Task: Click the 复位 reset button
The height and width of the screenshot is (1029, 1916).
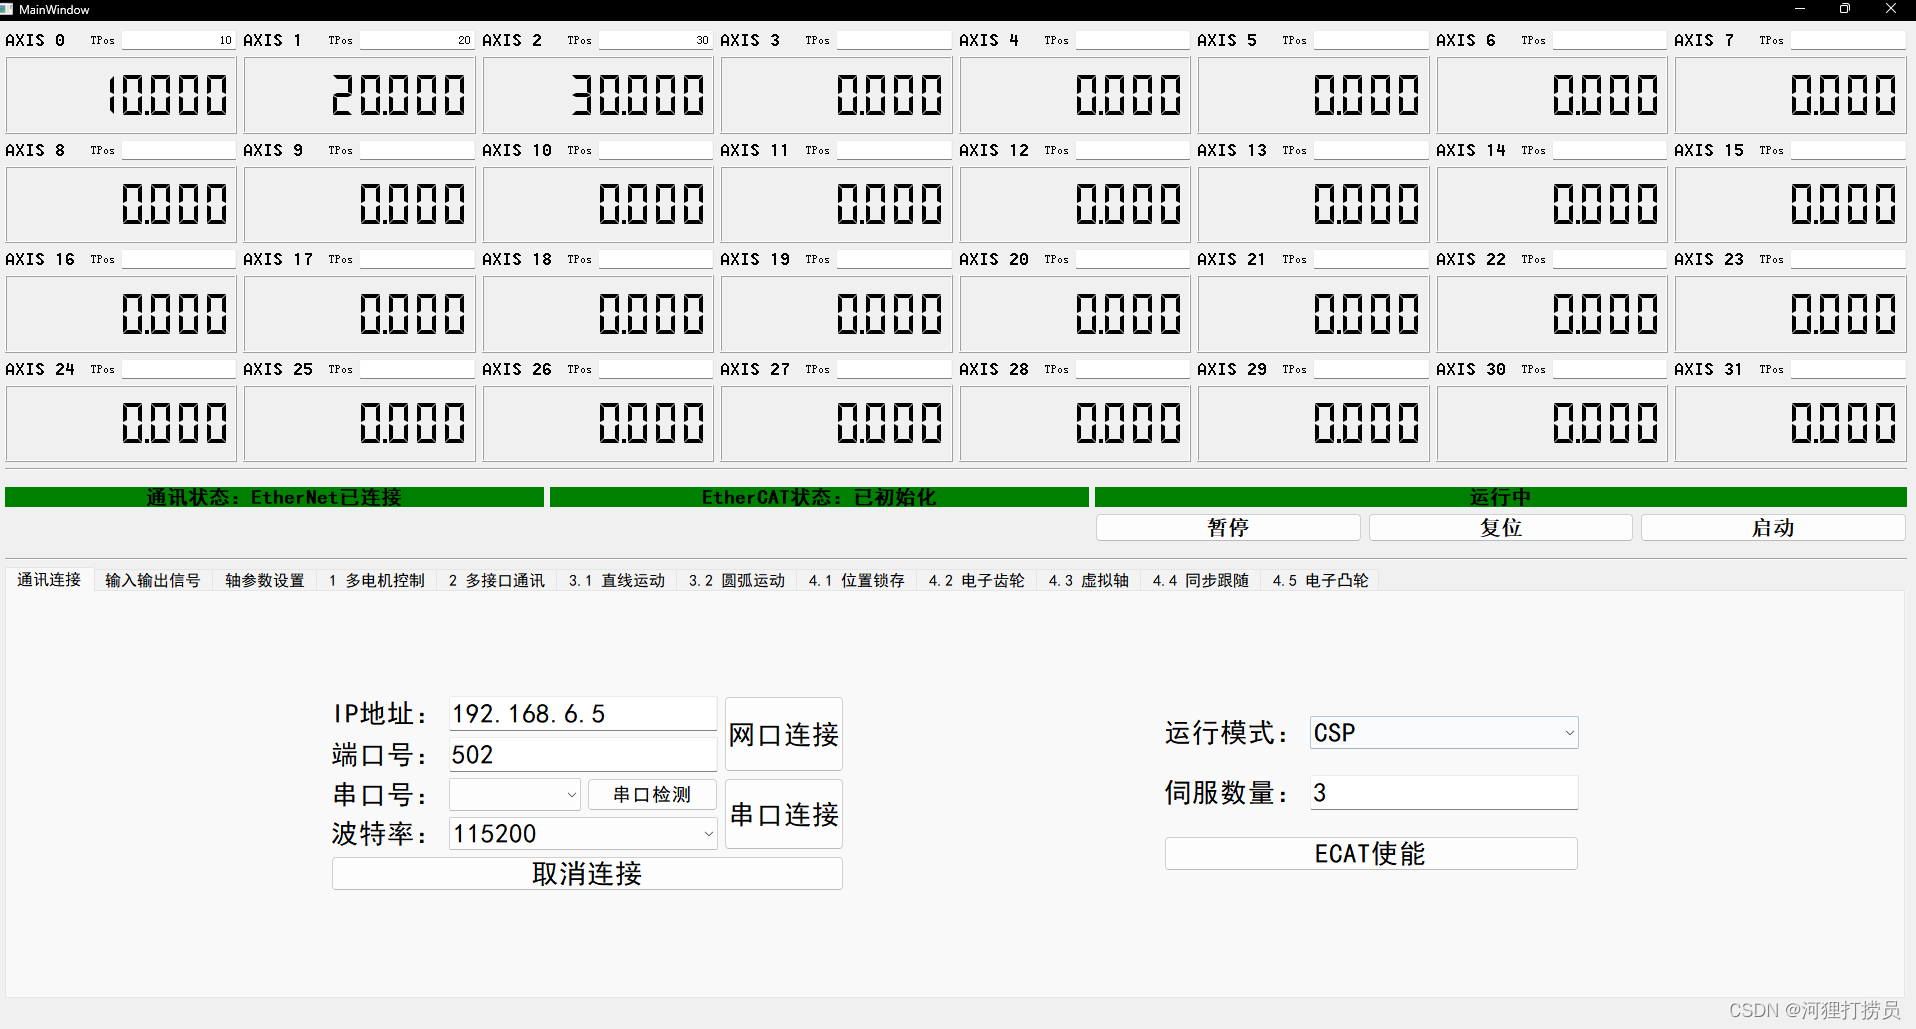Action: 1500,527
